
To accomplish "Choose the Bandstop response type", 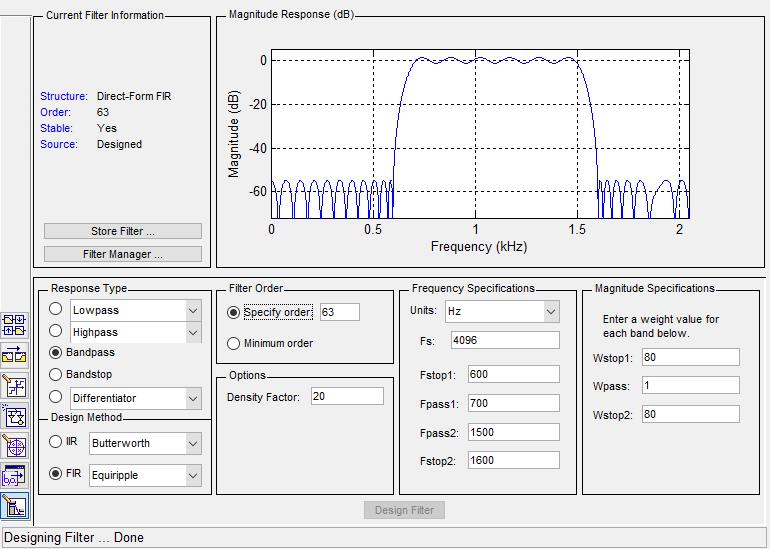I will click(x=56, y=374).
